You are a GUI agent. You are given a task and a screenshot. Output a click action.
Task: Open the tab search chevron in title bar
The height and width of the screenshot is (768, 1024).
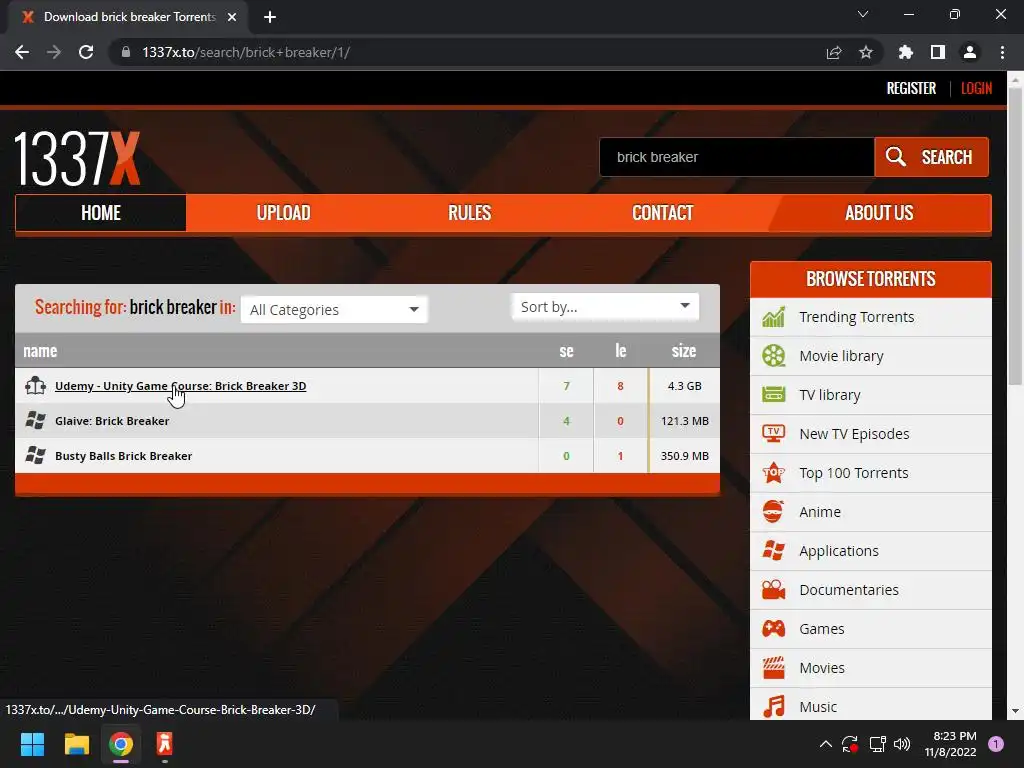click(863, 14)
